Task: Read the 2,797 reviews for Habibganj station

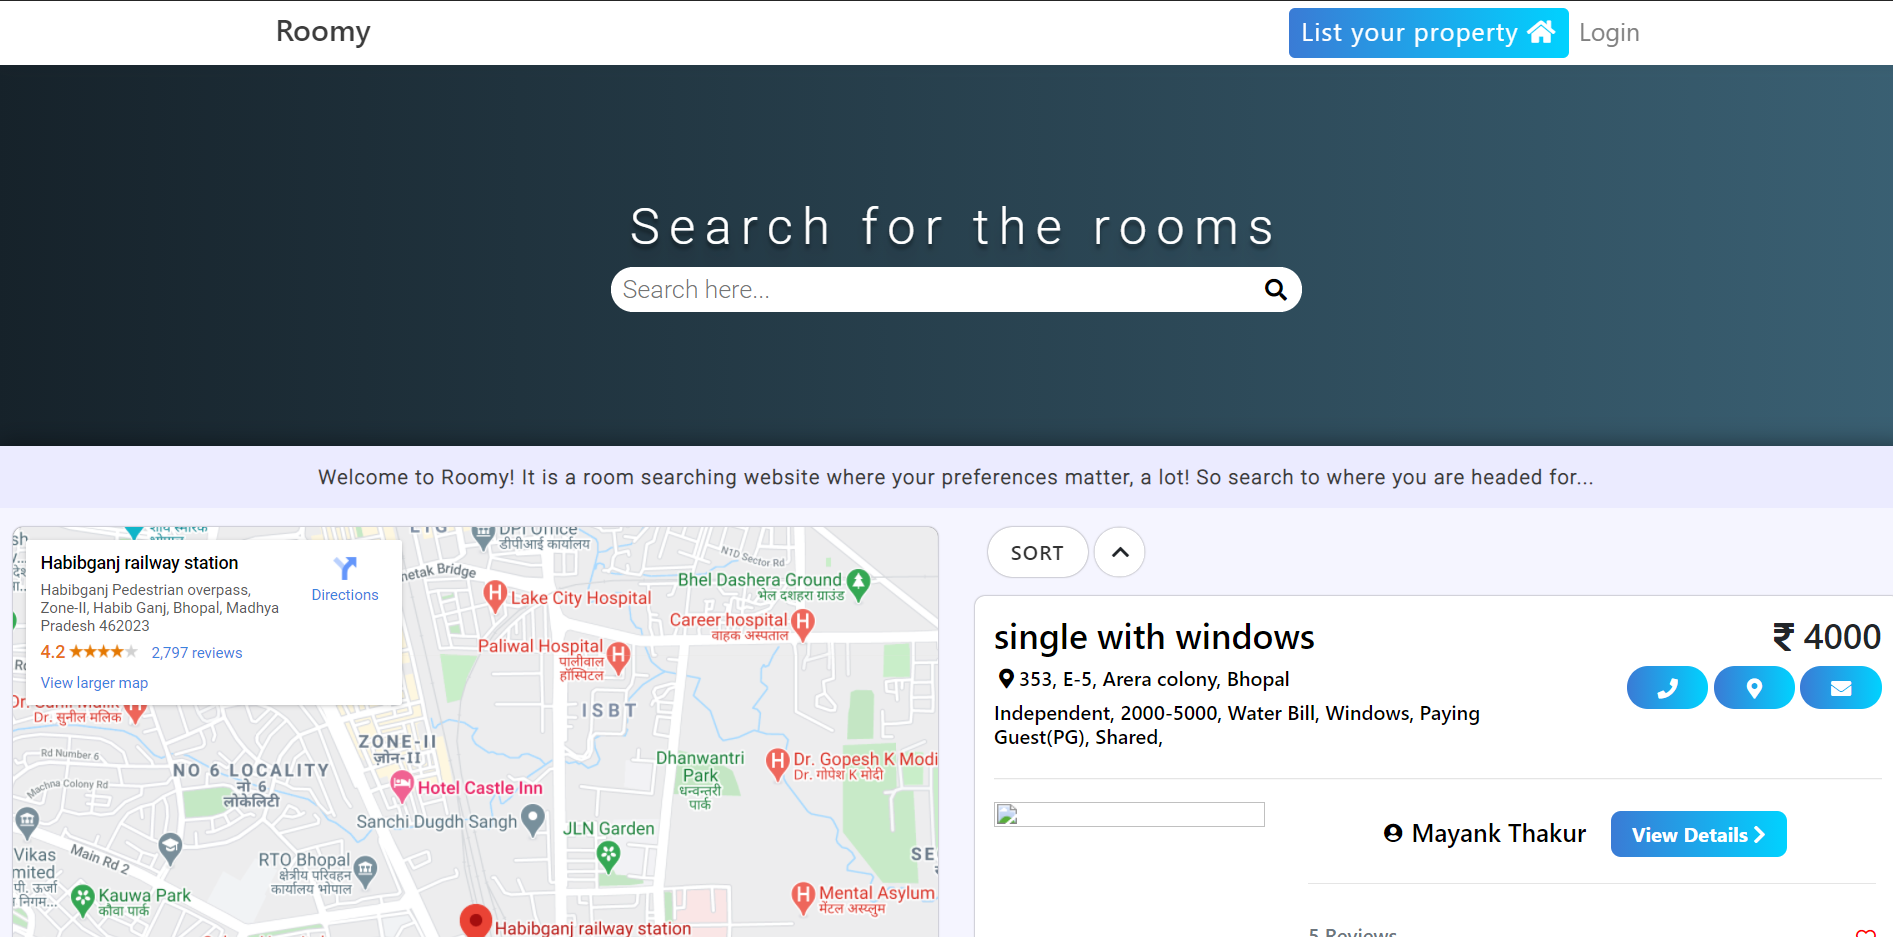Action: (197, 651)
